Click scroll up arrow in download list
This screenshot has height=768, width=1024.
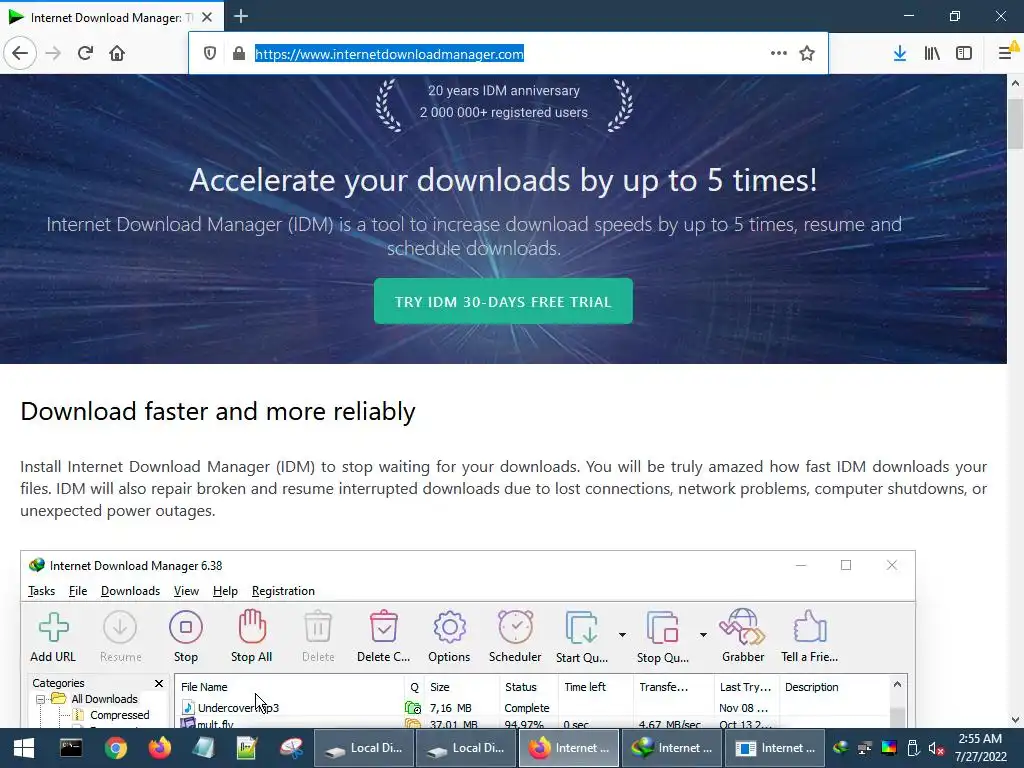(897, 684)
